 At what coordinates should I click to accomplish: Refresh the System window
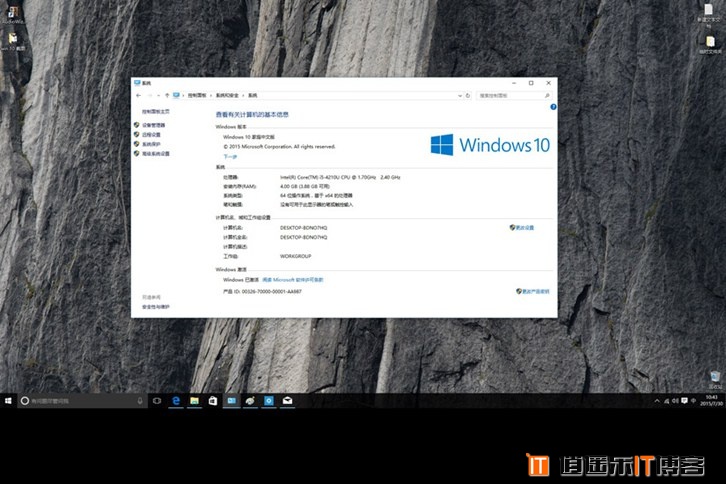[468, 95]
